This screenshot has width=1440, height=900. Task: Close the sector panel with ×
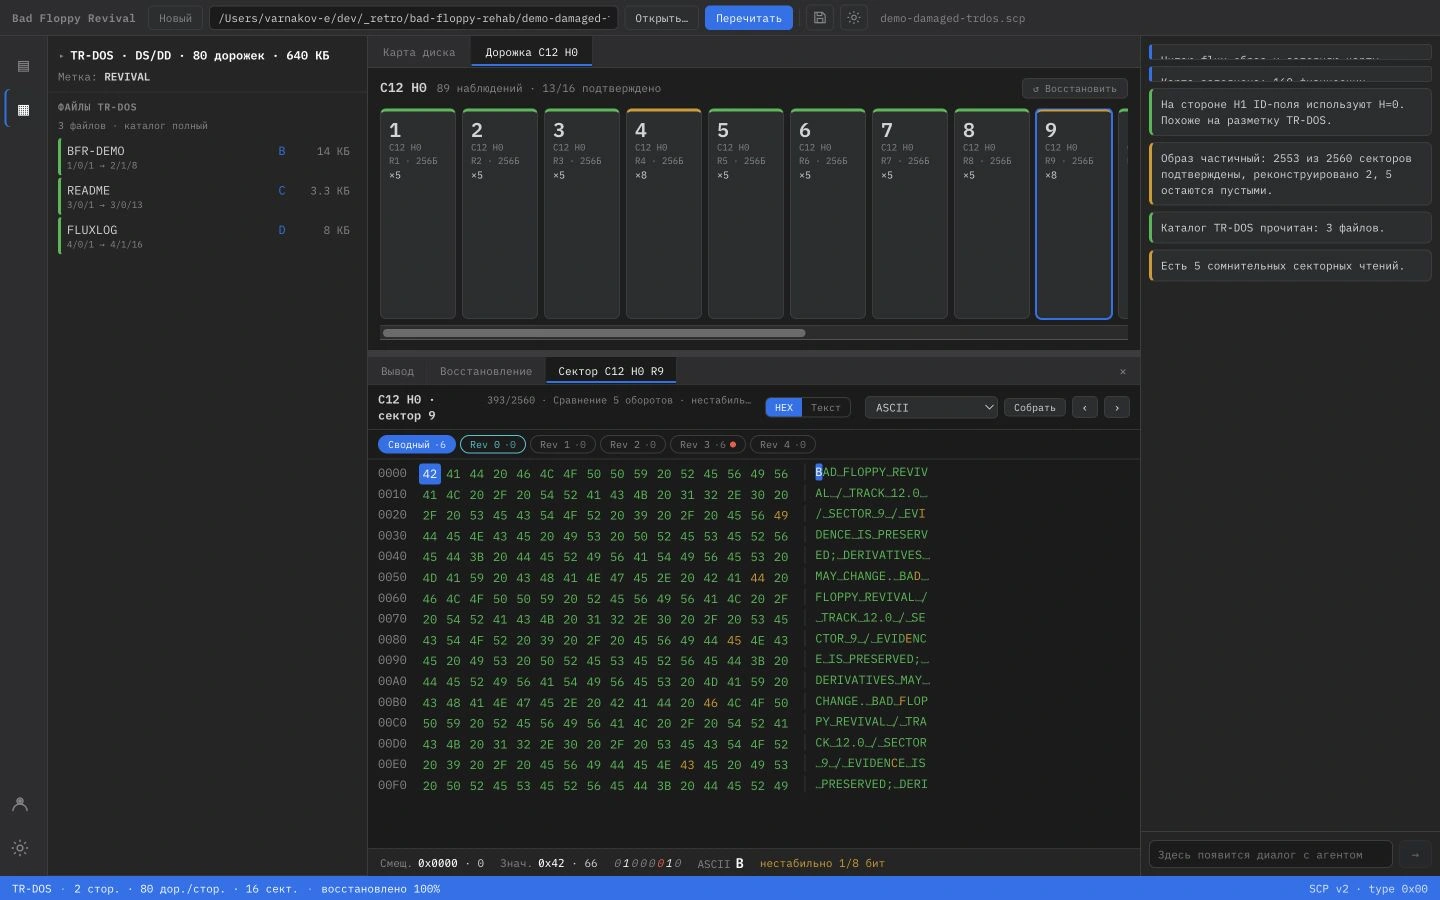(x=1122, y=371)
